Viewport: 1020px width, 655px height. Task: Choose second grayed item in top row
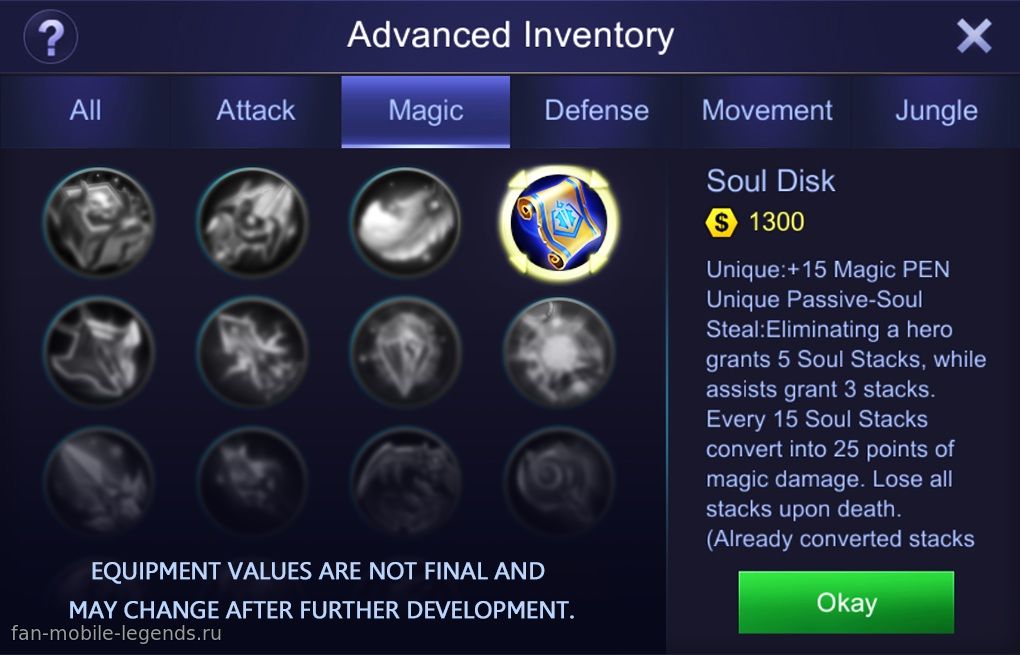click(252, 222)
